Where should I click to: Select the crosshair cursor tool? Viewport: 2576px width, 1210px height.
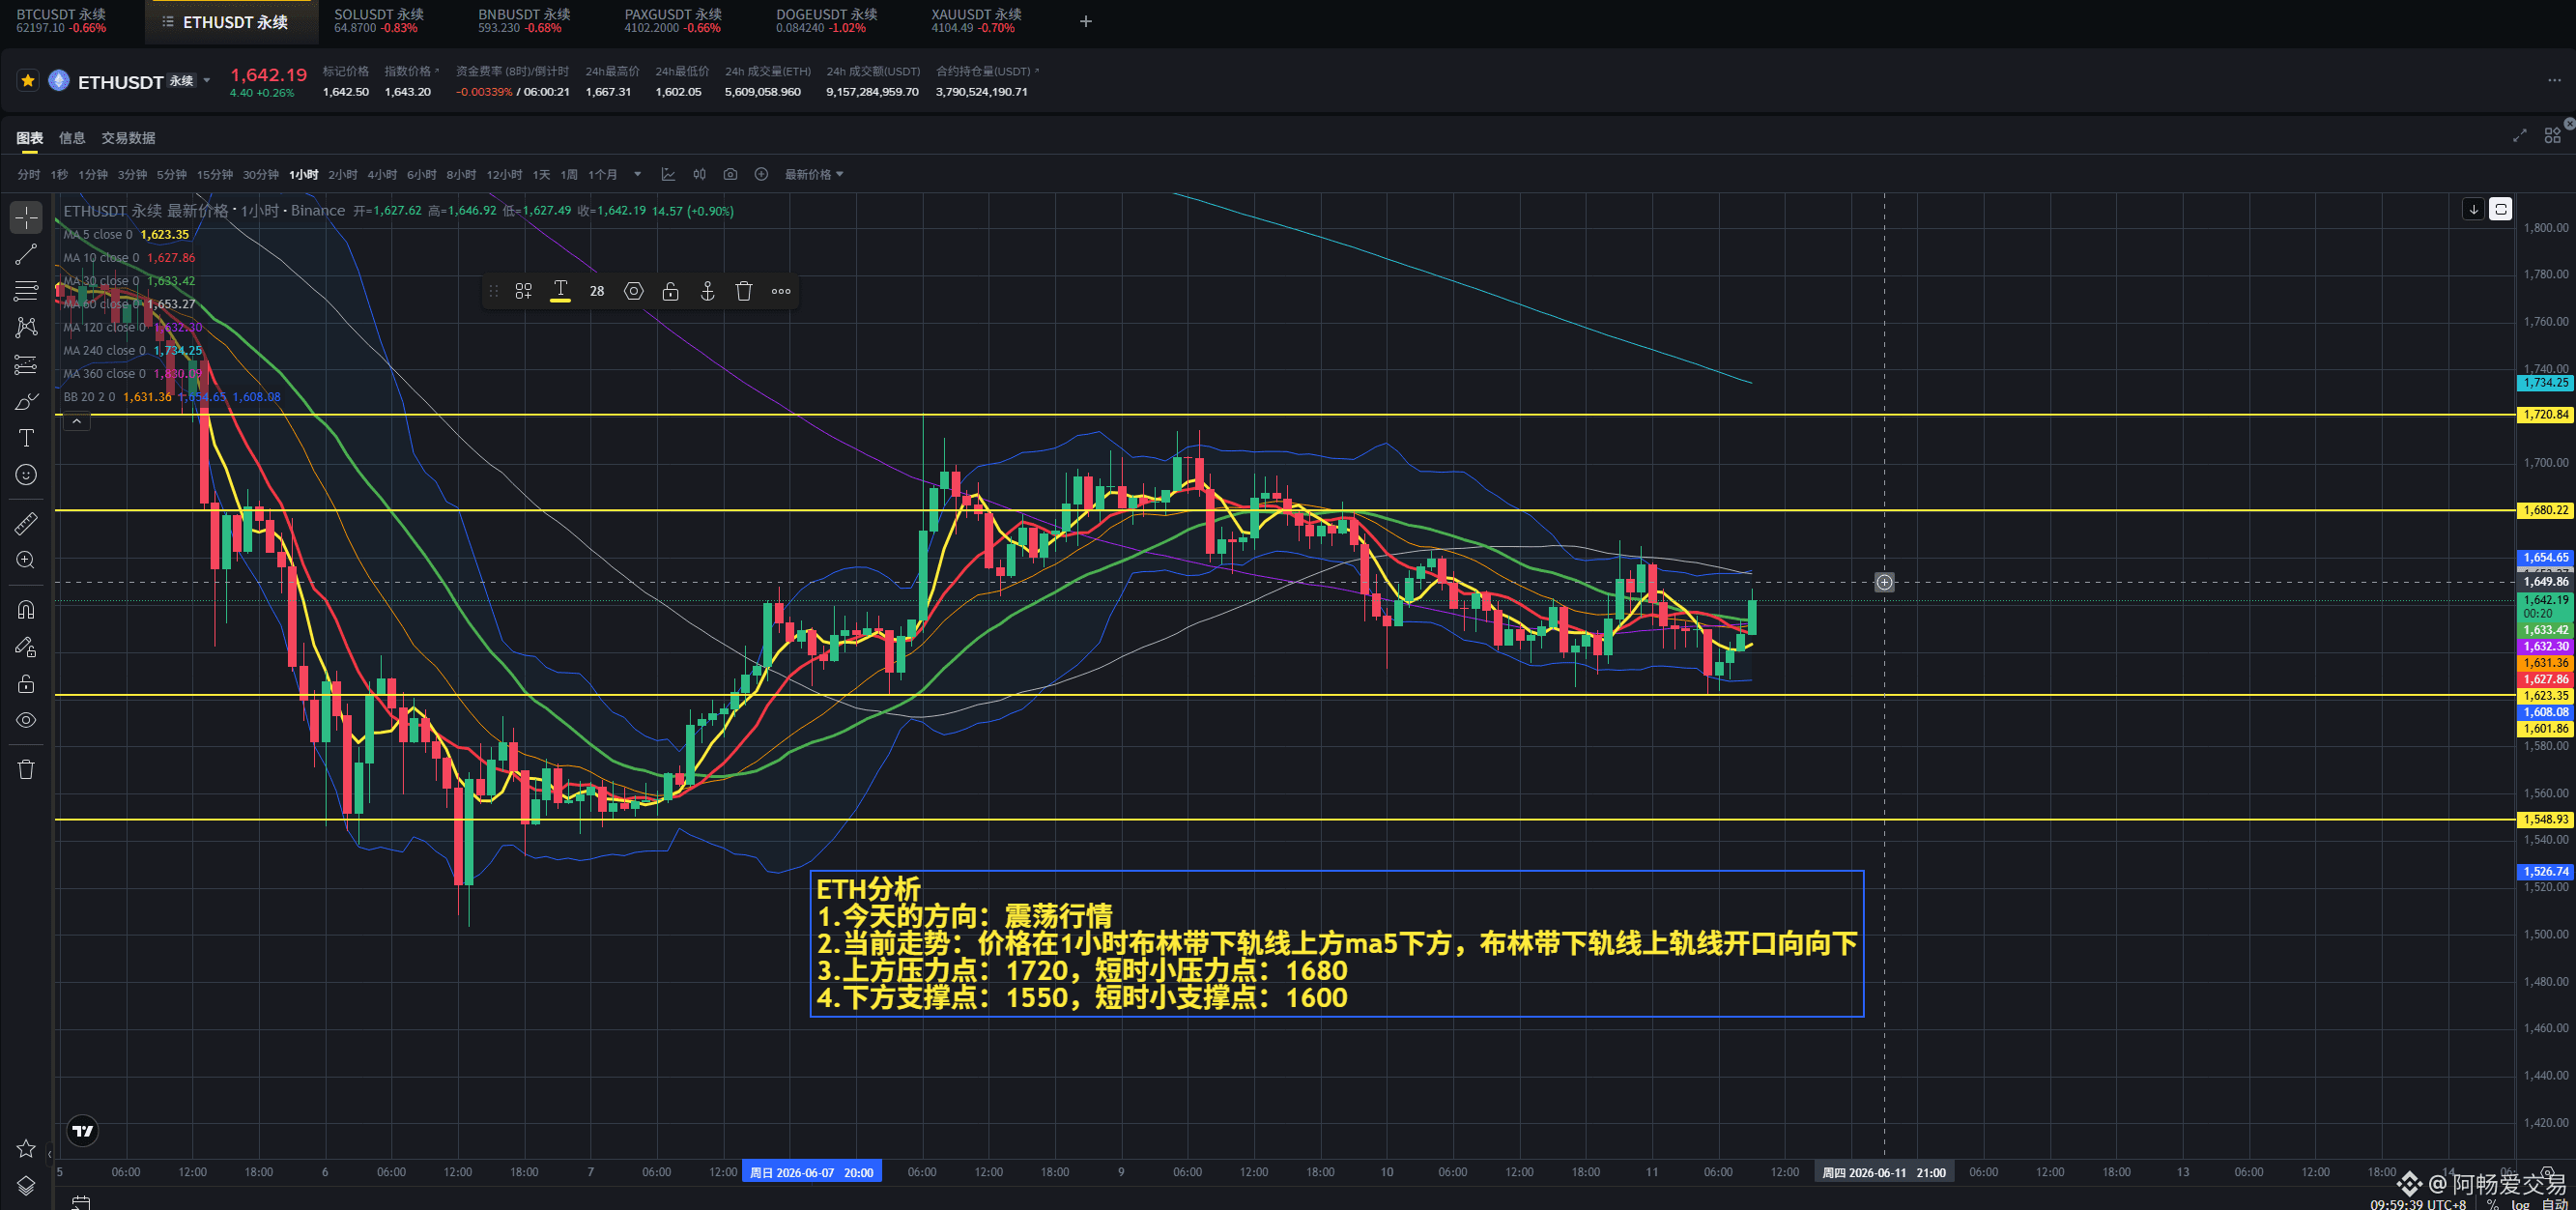26,217
